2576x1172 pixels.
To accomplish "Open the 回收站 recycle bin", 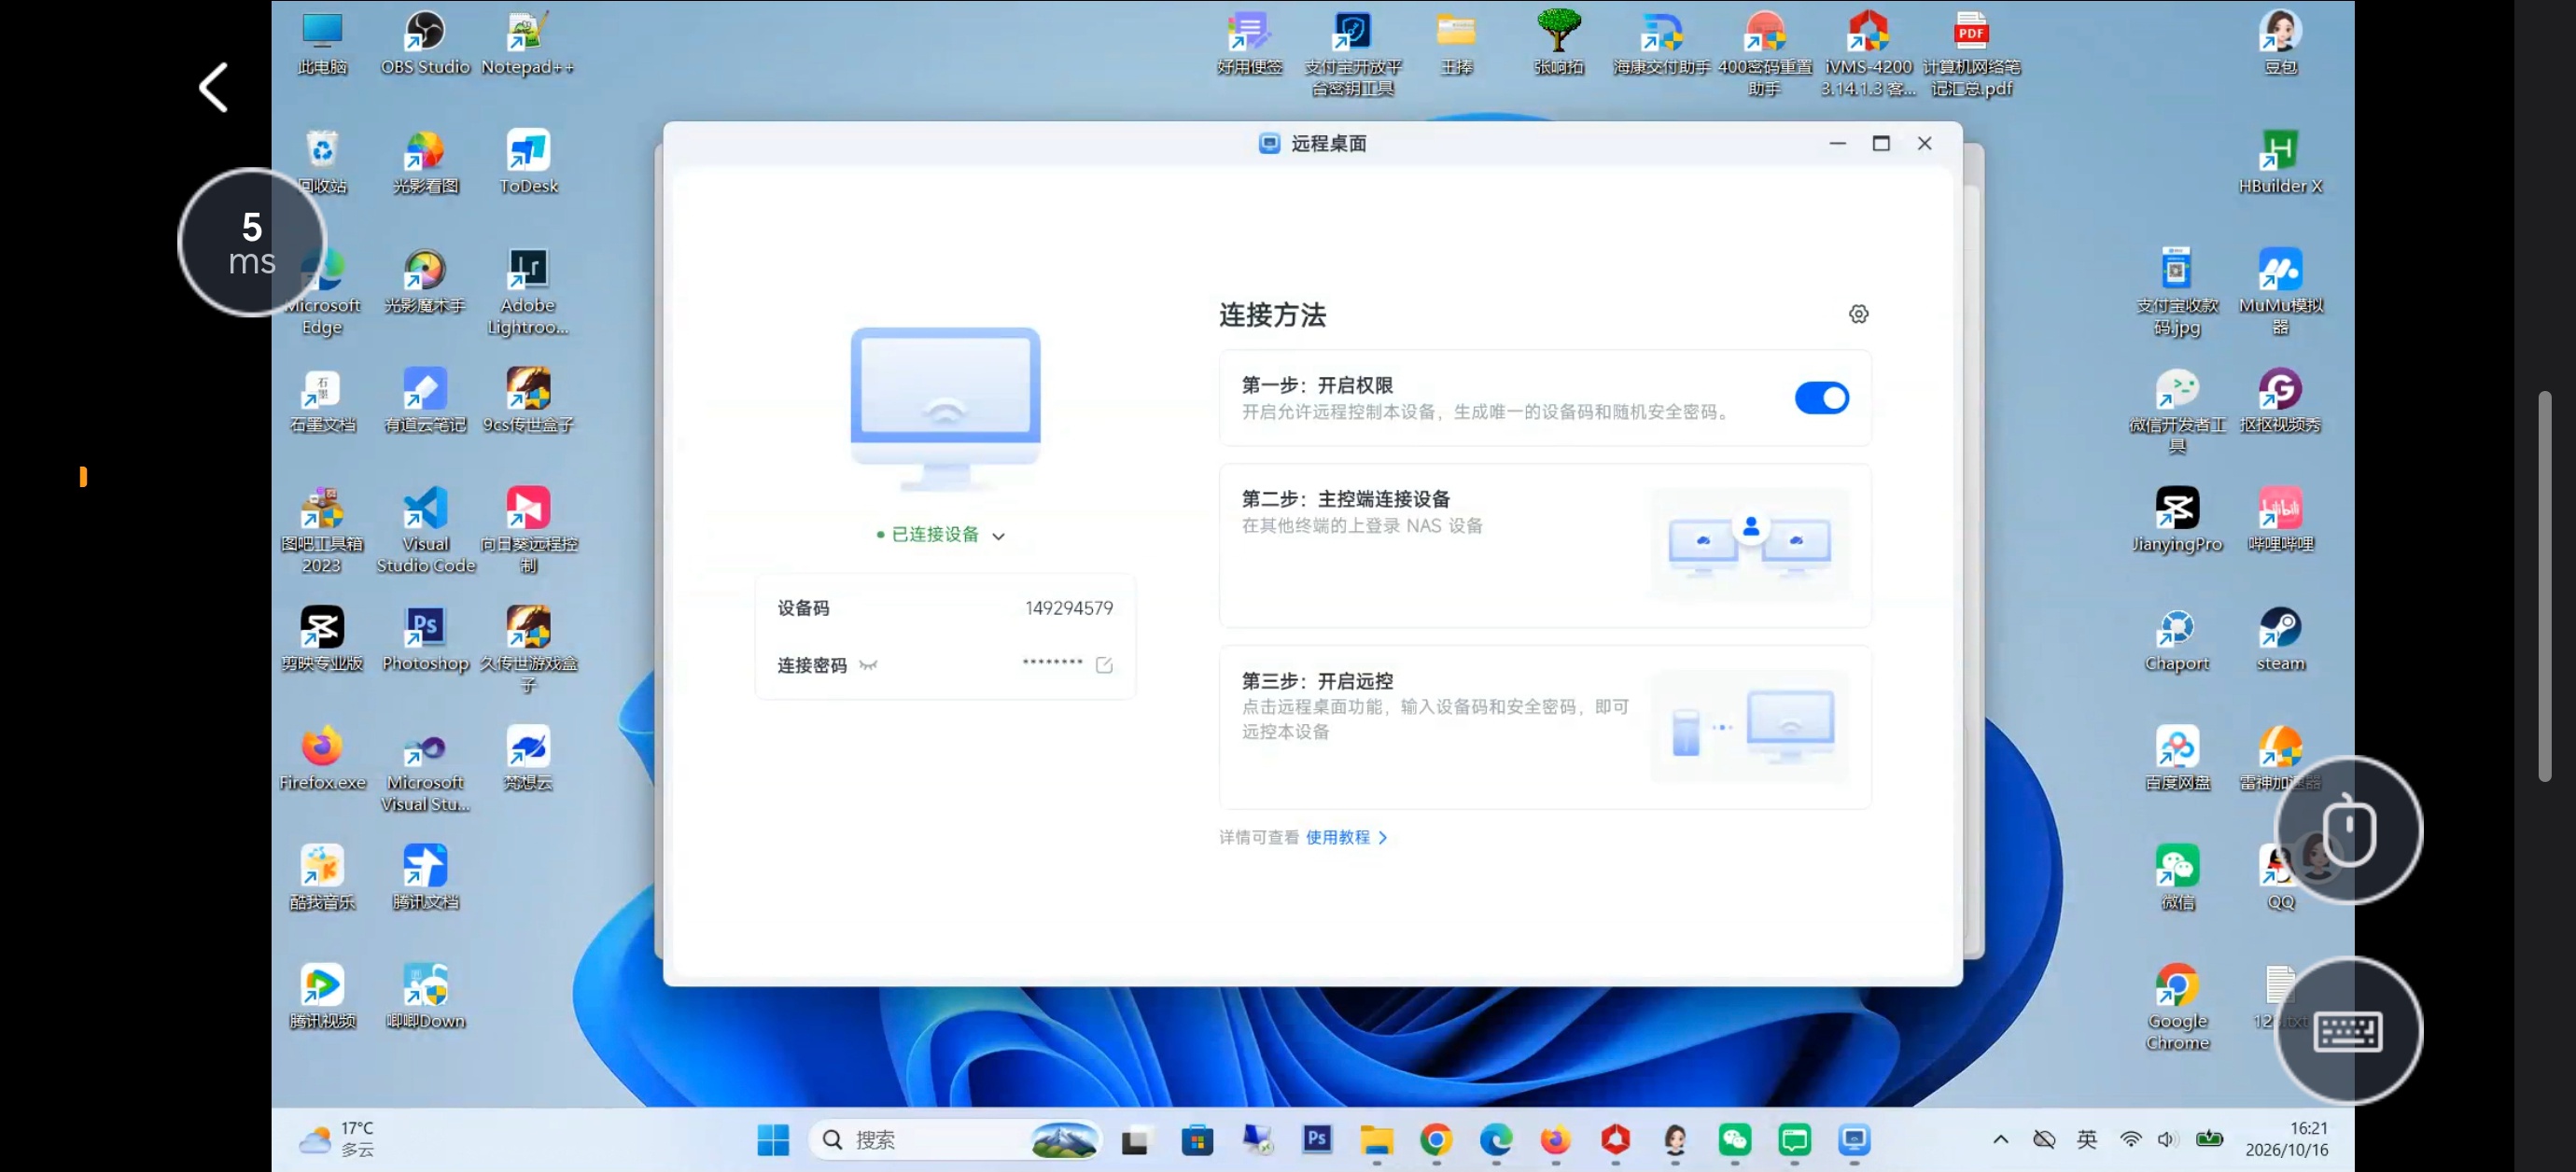I will (x=322, y=162).
